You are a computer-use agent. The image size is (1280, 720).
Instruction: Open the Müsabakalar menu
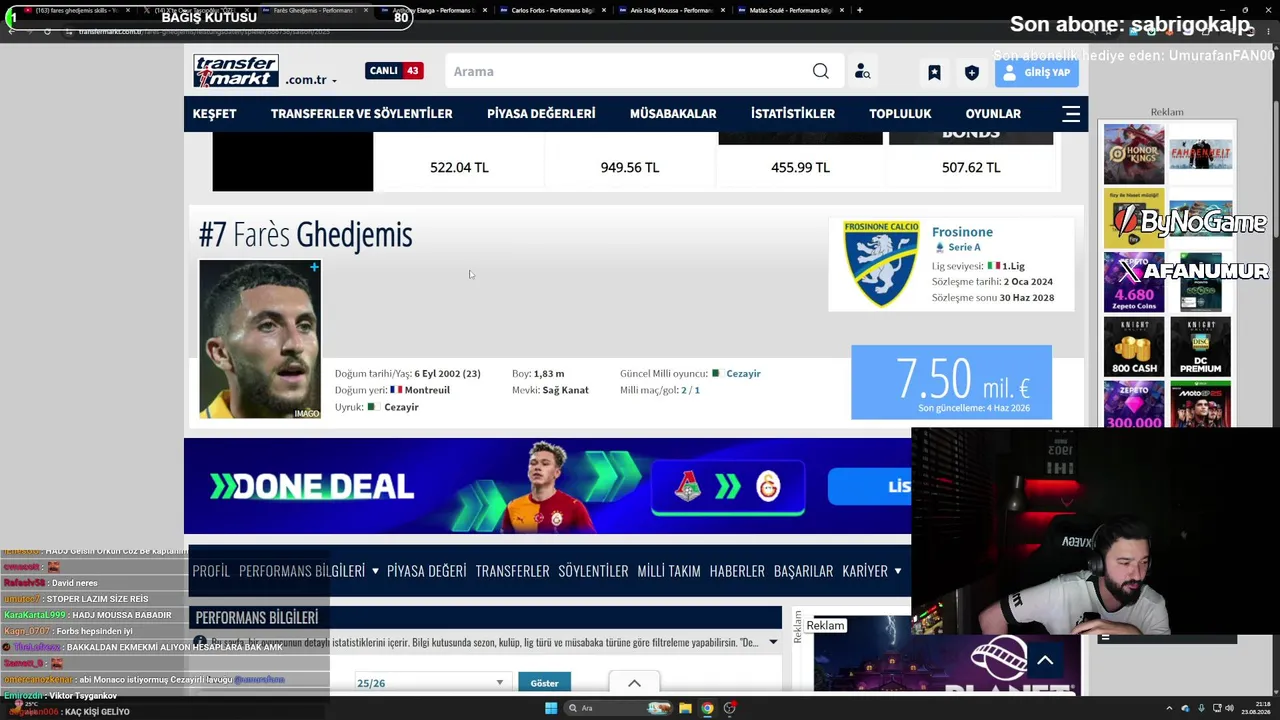673,114
